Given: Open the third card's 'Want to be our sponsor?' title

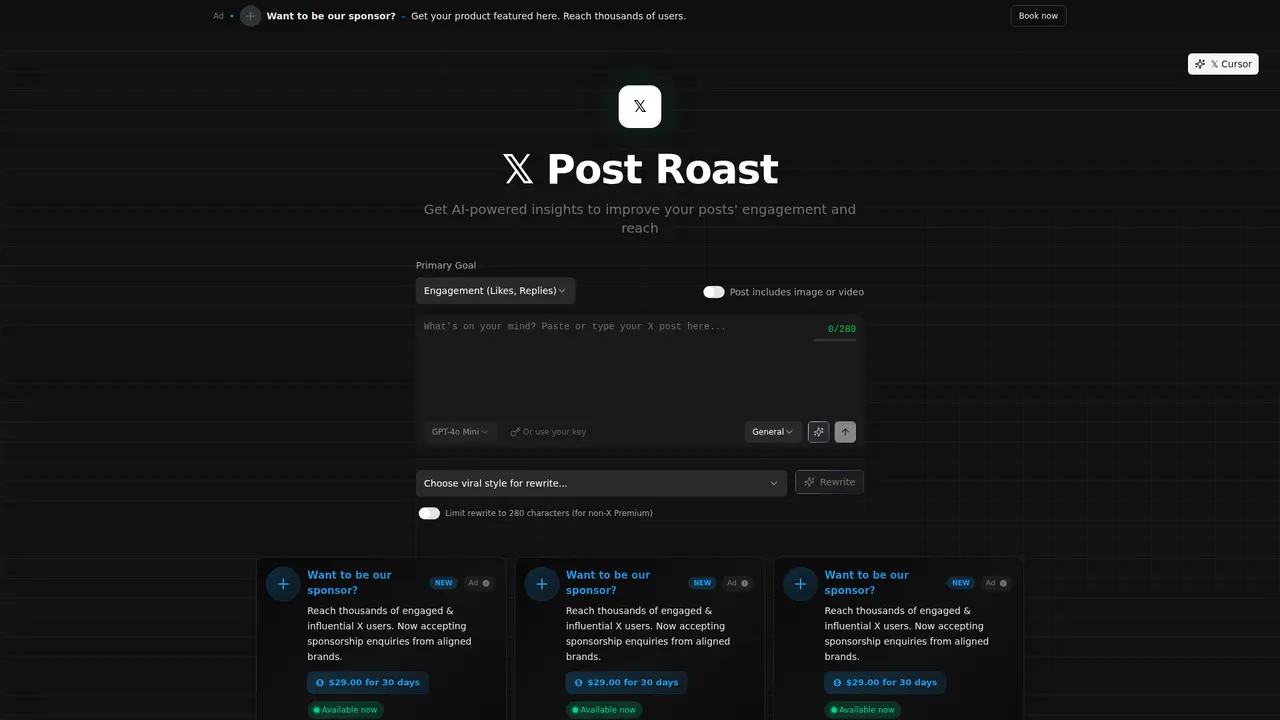Looking at the screenshot, I should [866, 583].
